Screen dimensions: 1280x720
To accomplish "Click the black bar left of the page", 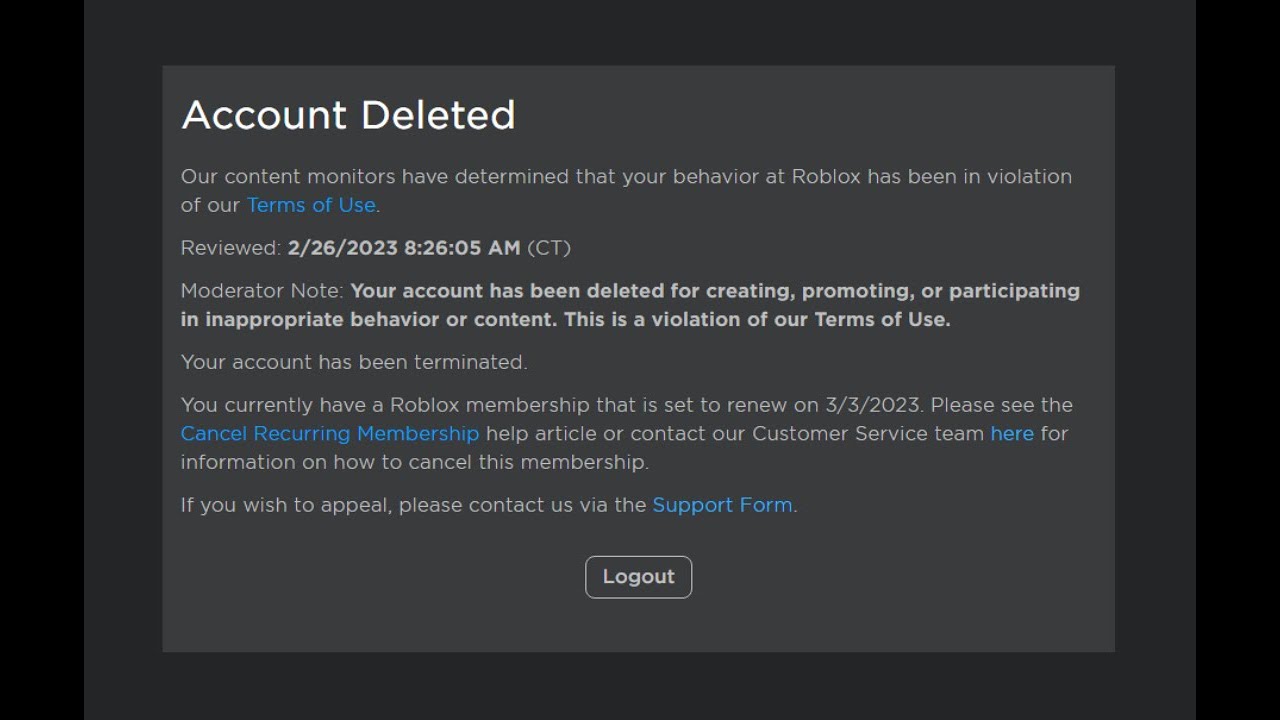I will (x=41, y=360).
